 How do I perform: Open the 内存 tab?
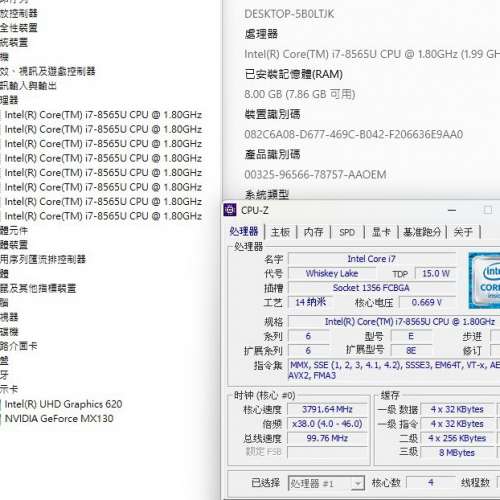(x=314, y=232)
